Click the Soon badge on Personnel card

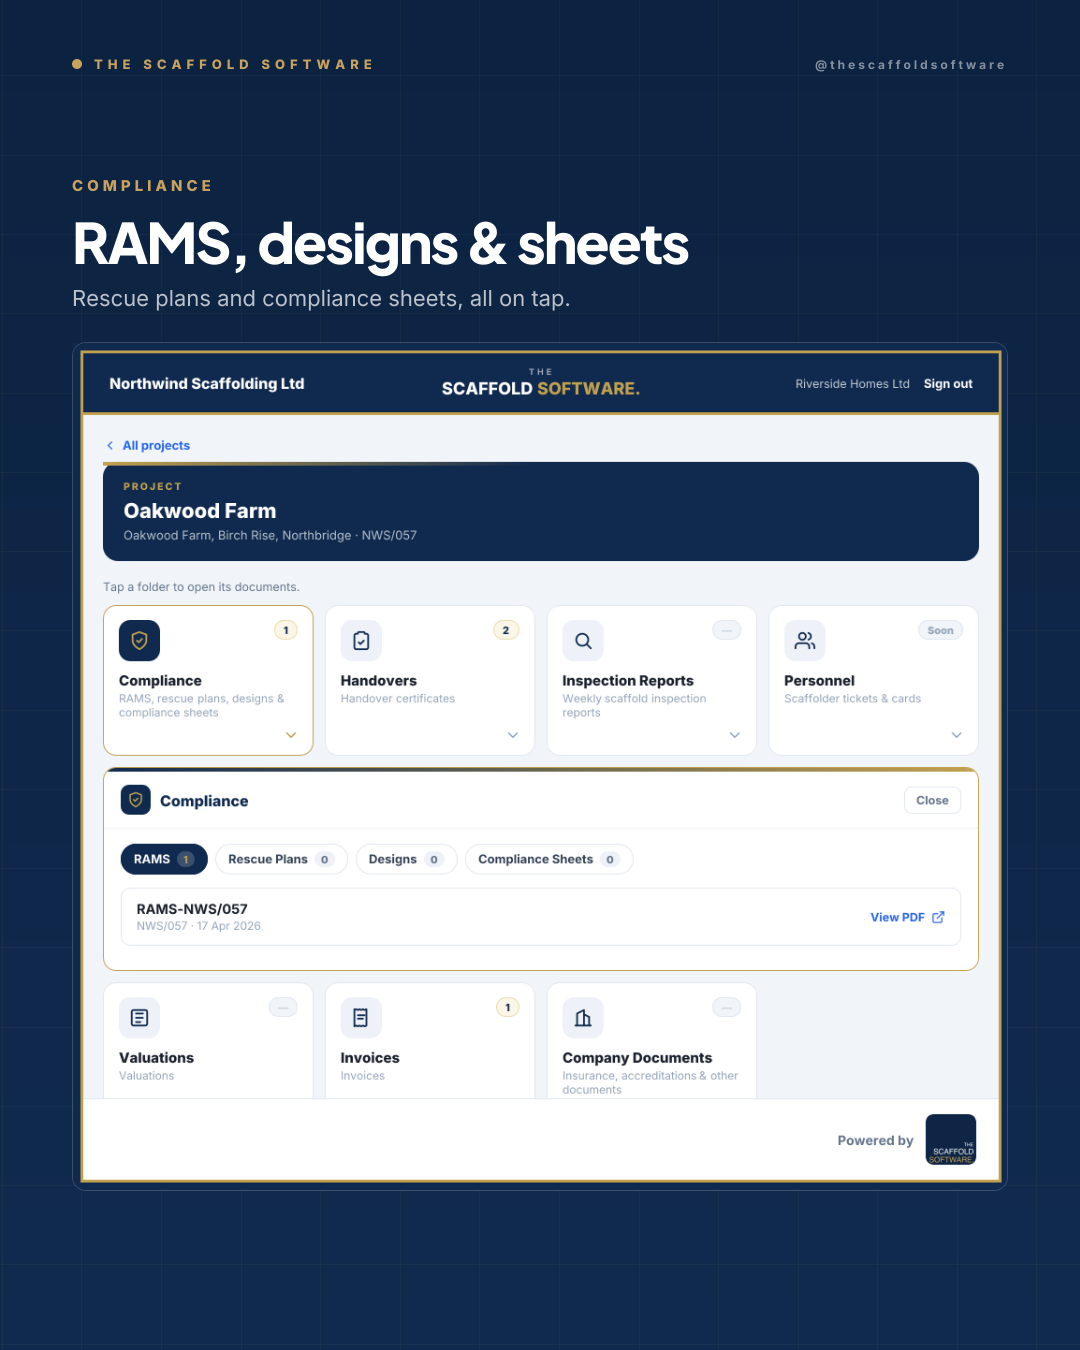click(x=940, y=630)
